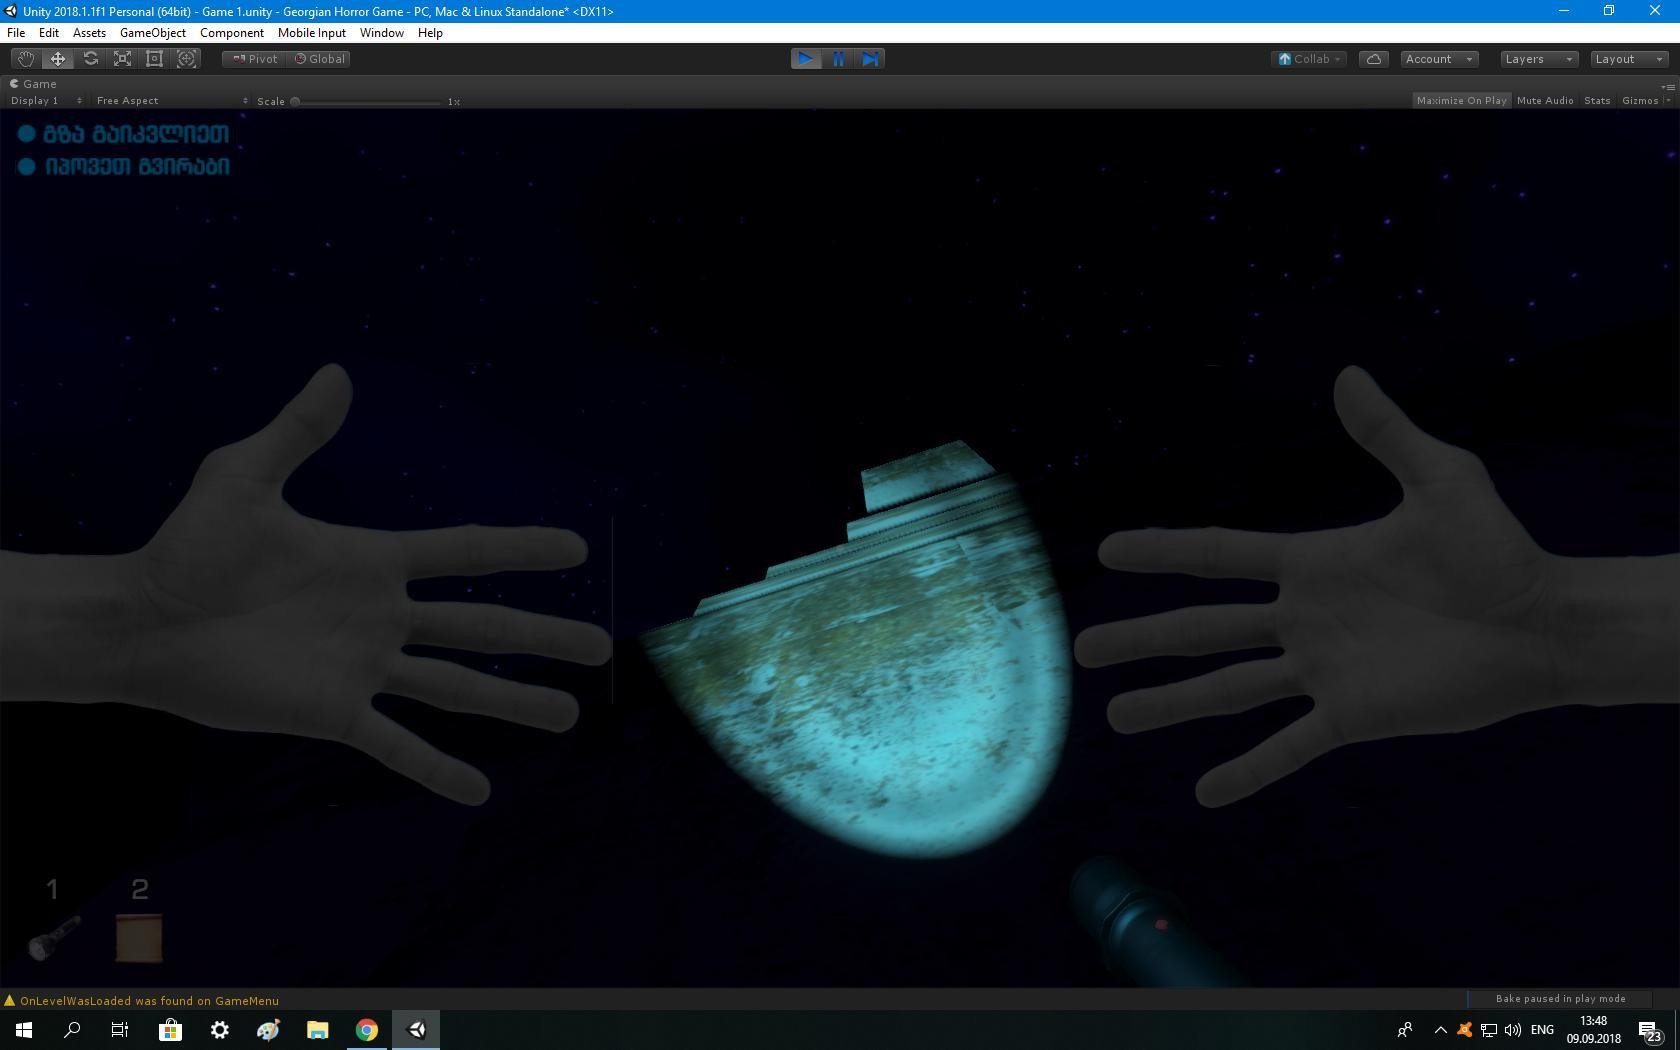This screenshot has height=1050, width=1680.
Task: Open the Assets menu
Action: click(x=89, y=33)
